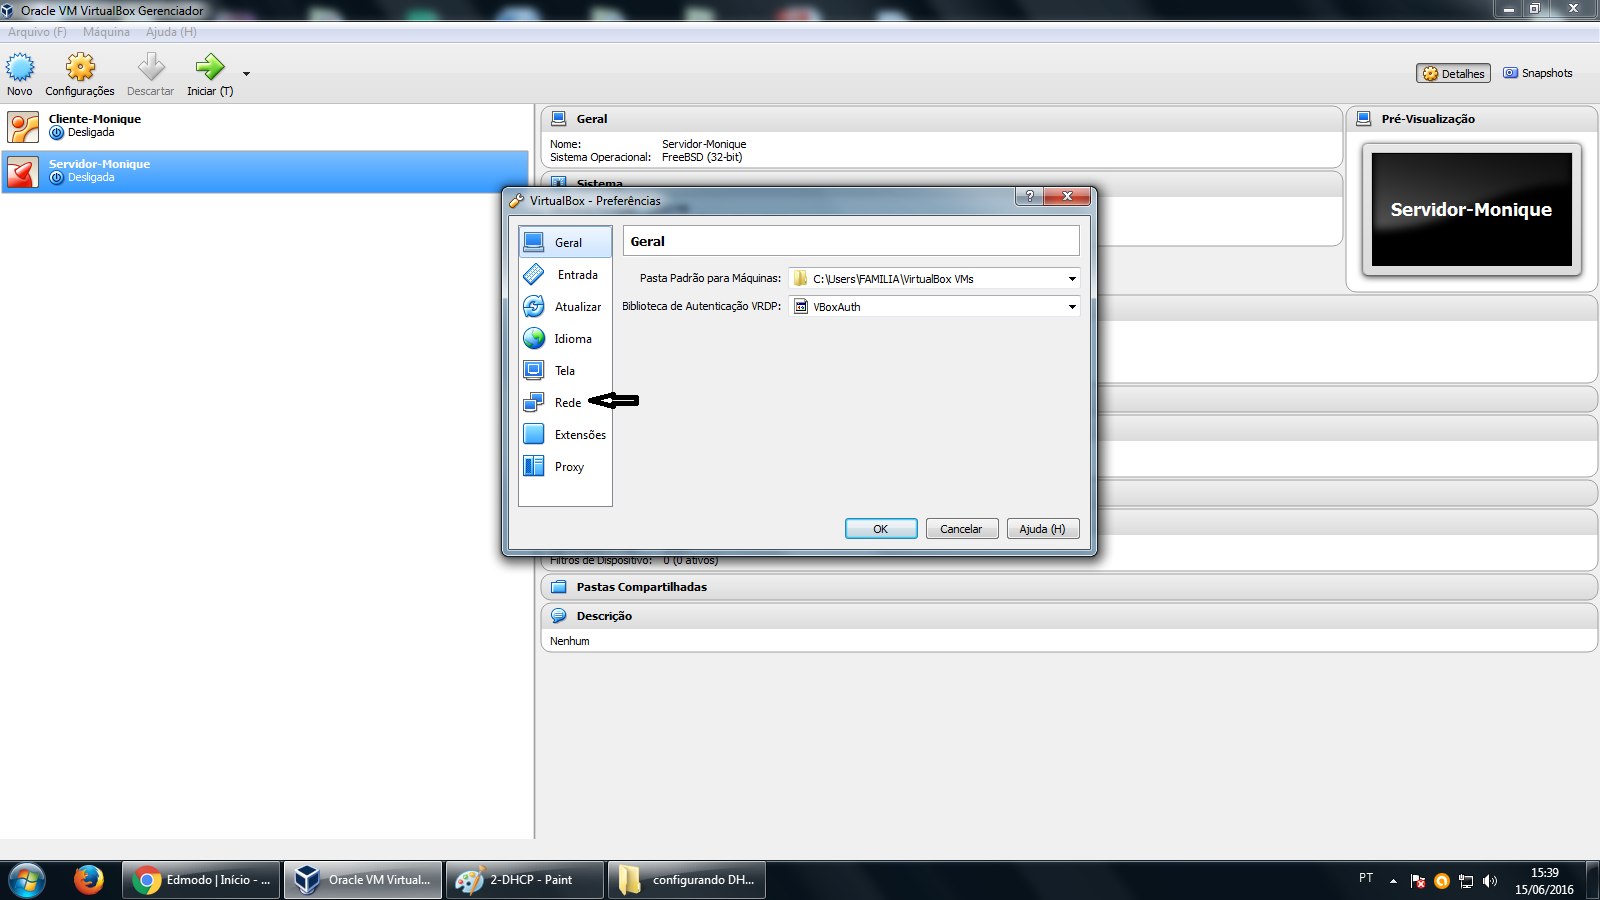Viewport: 1600px width, 900px height.
Task: Click Cancelar in preferences dialog
Action: point(961,529)
